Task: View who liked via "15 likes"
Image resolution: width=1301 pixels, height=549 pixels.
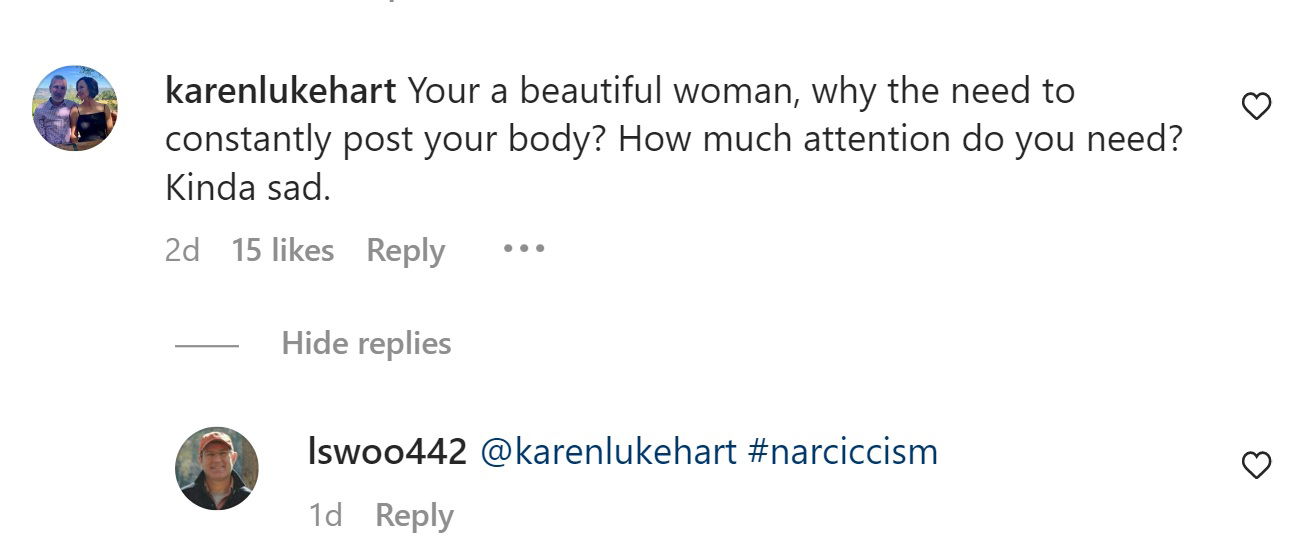Action: (x=282, y=250)
